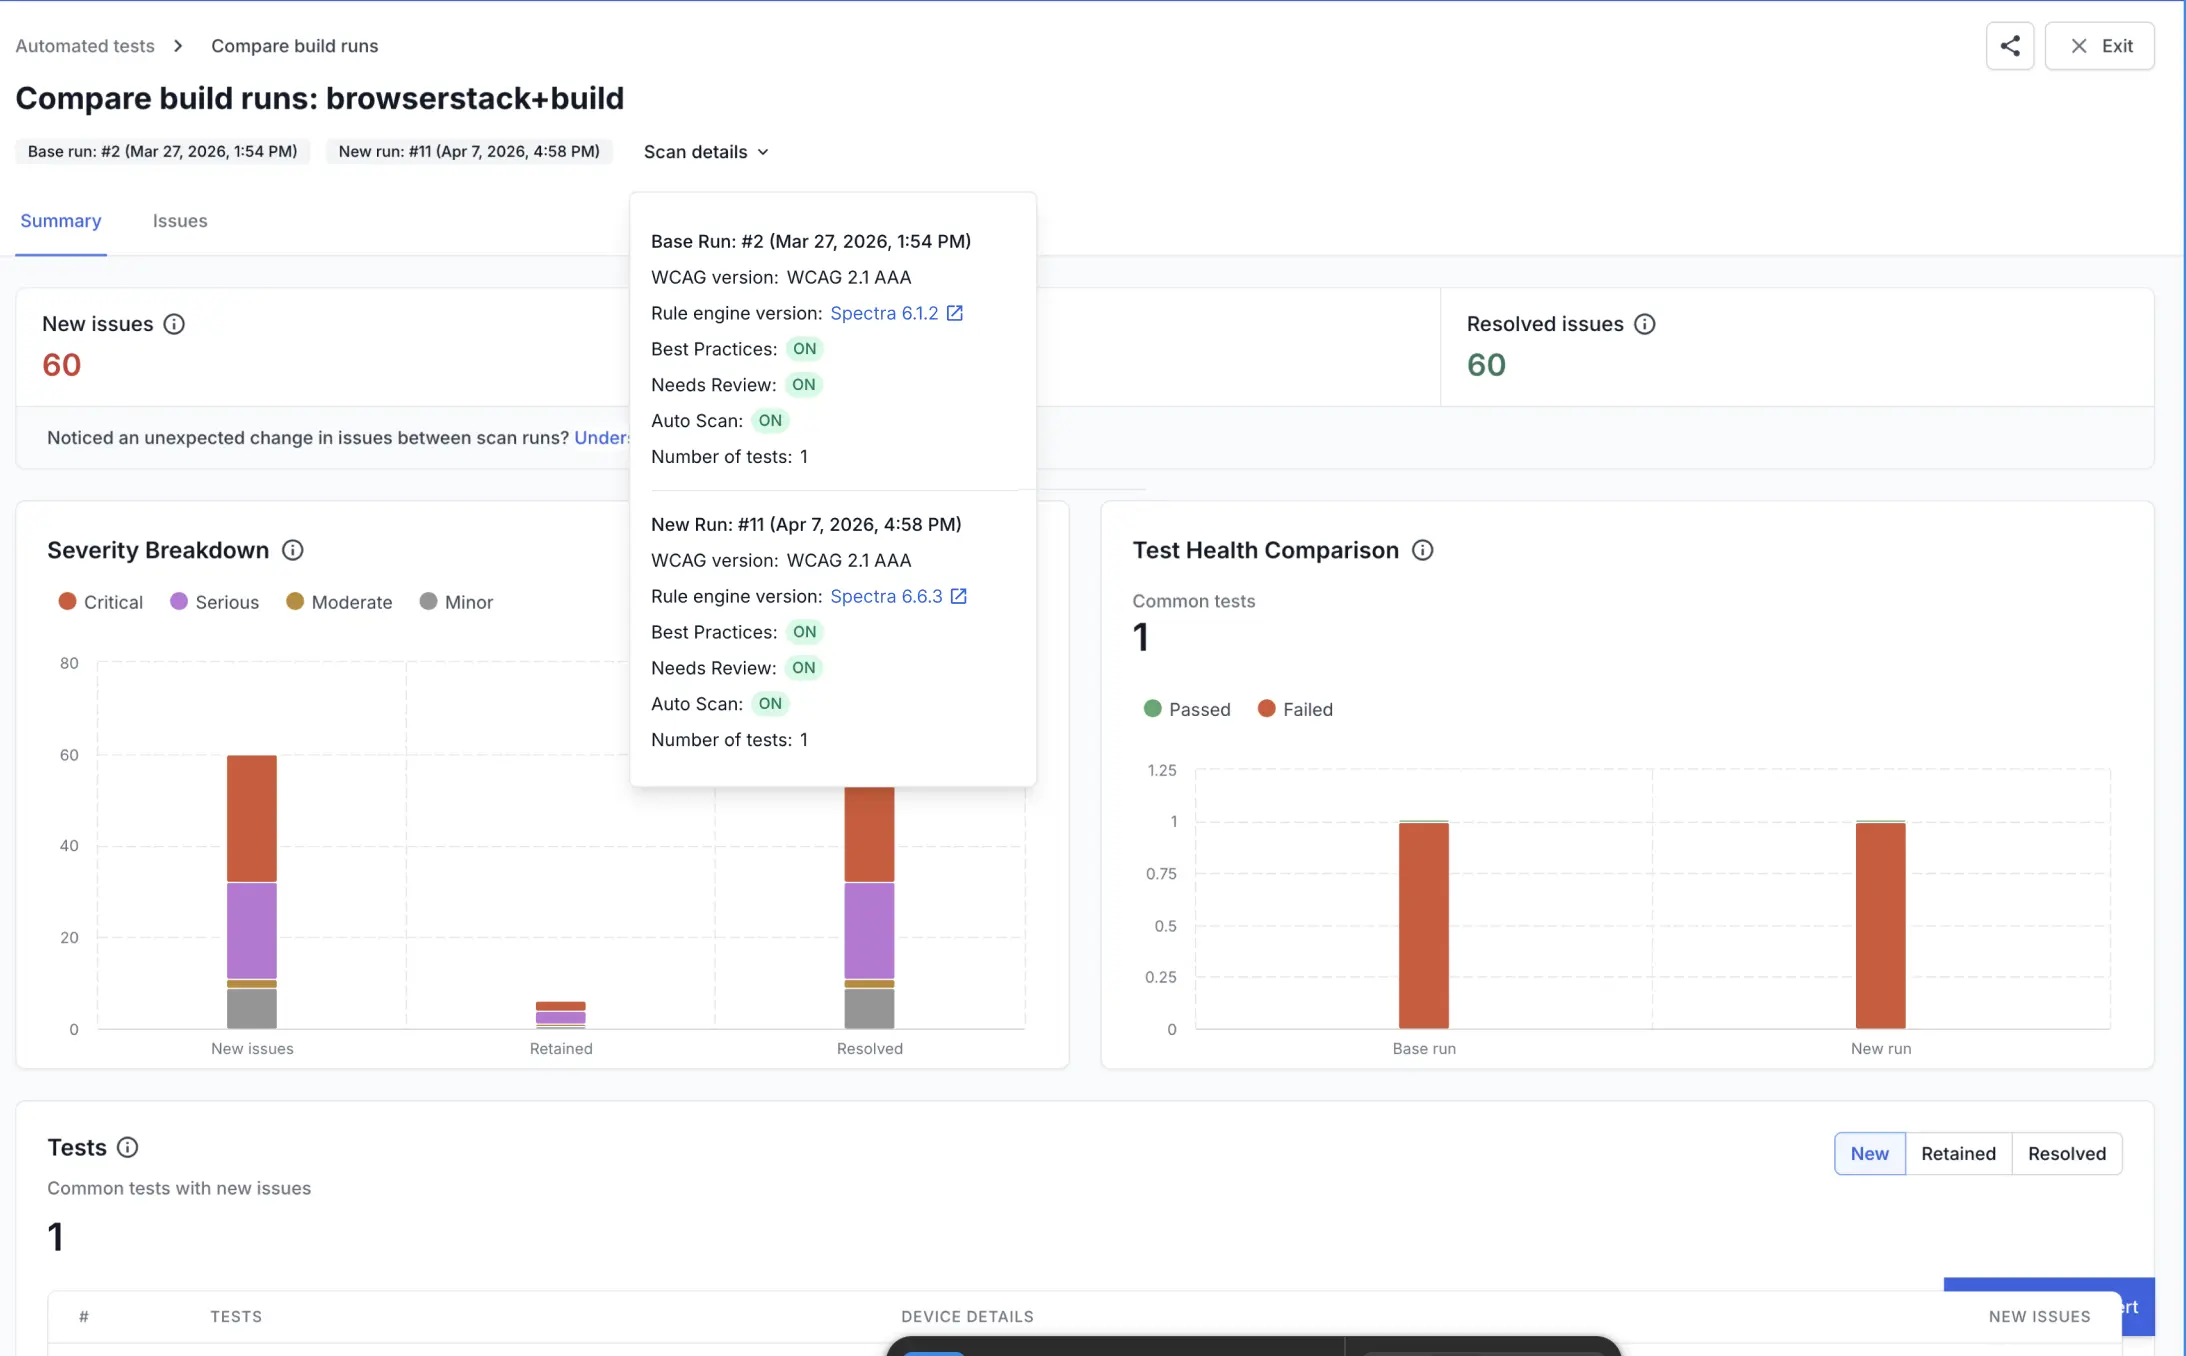The height and width of the screenshot is (1356, 2186).
Task: Click the Severity Breakdown info icon
Action: point(292,550)
